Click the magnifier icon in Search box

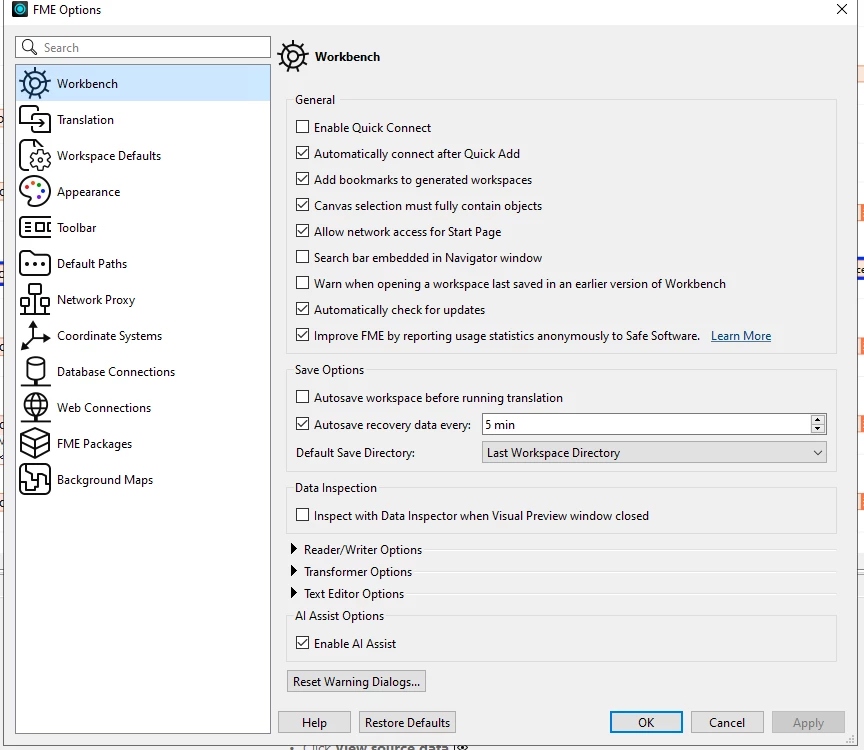tap(29, 47)
